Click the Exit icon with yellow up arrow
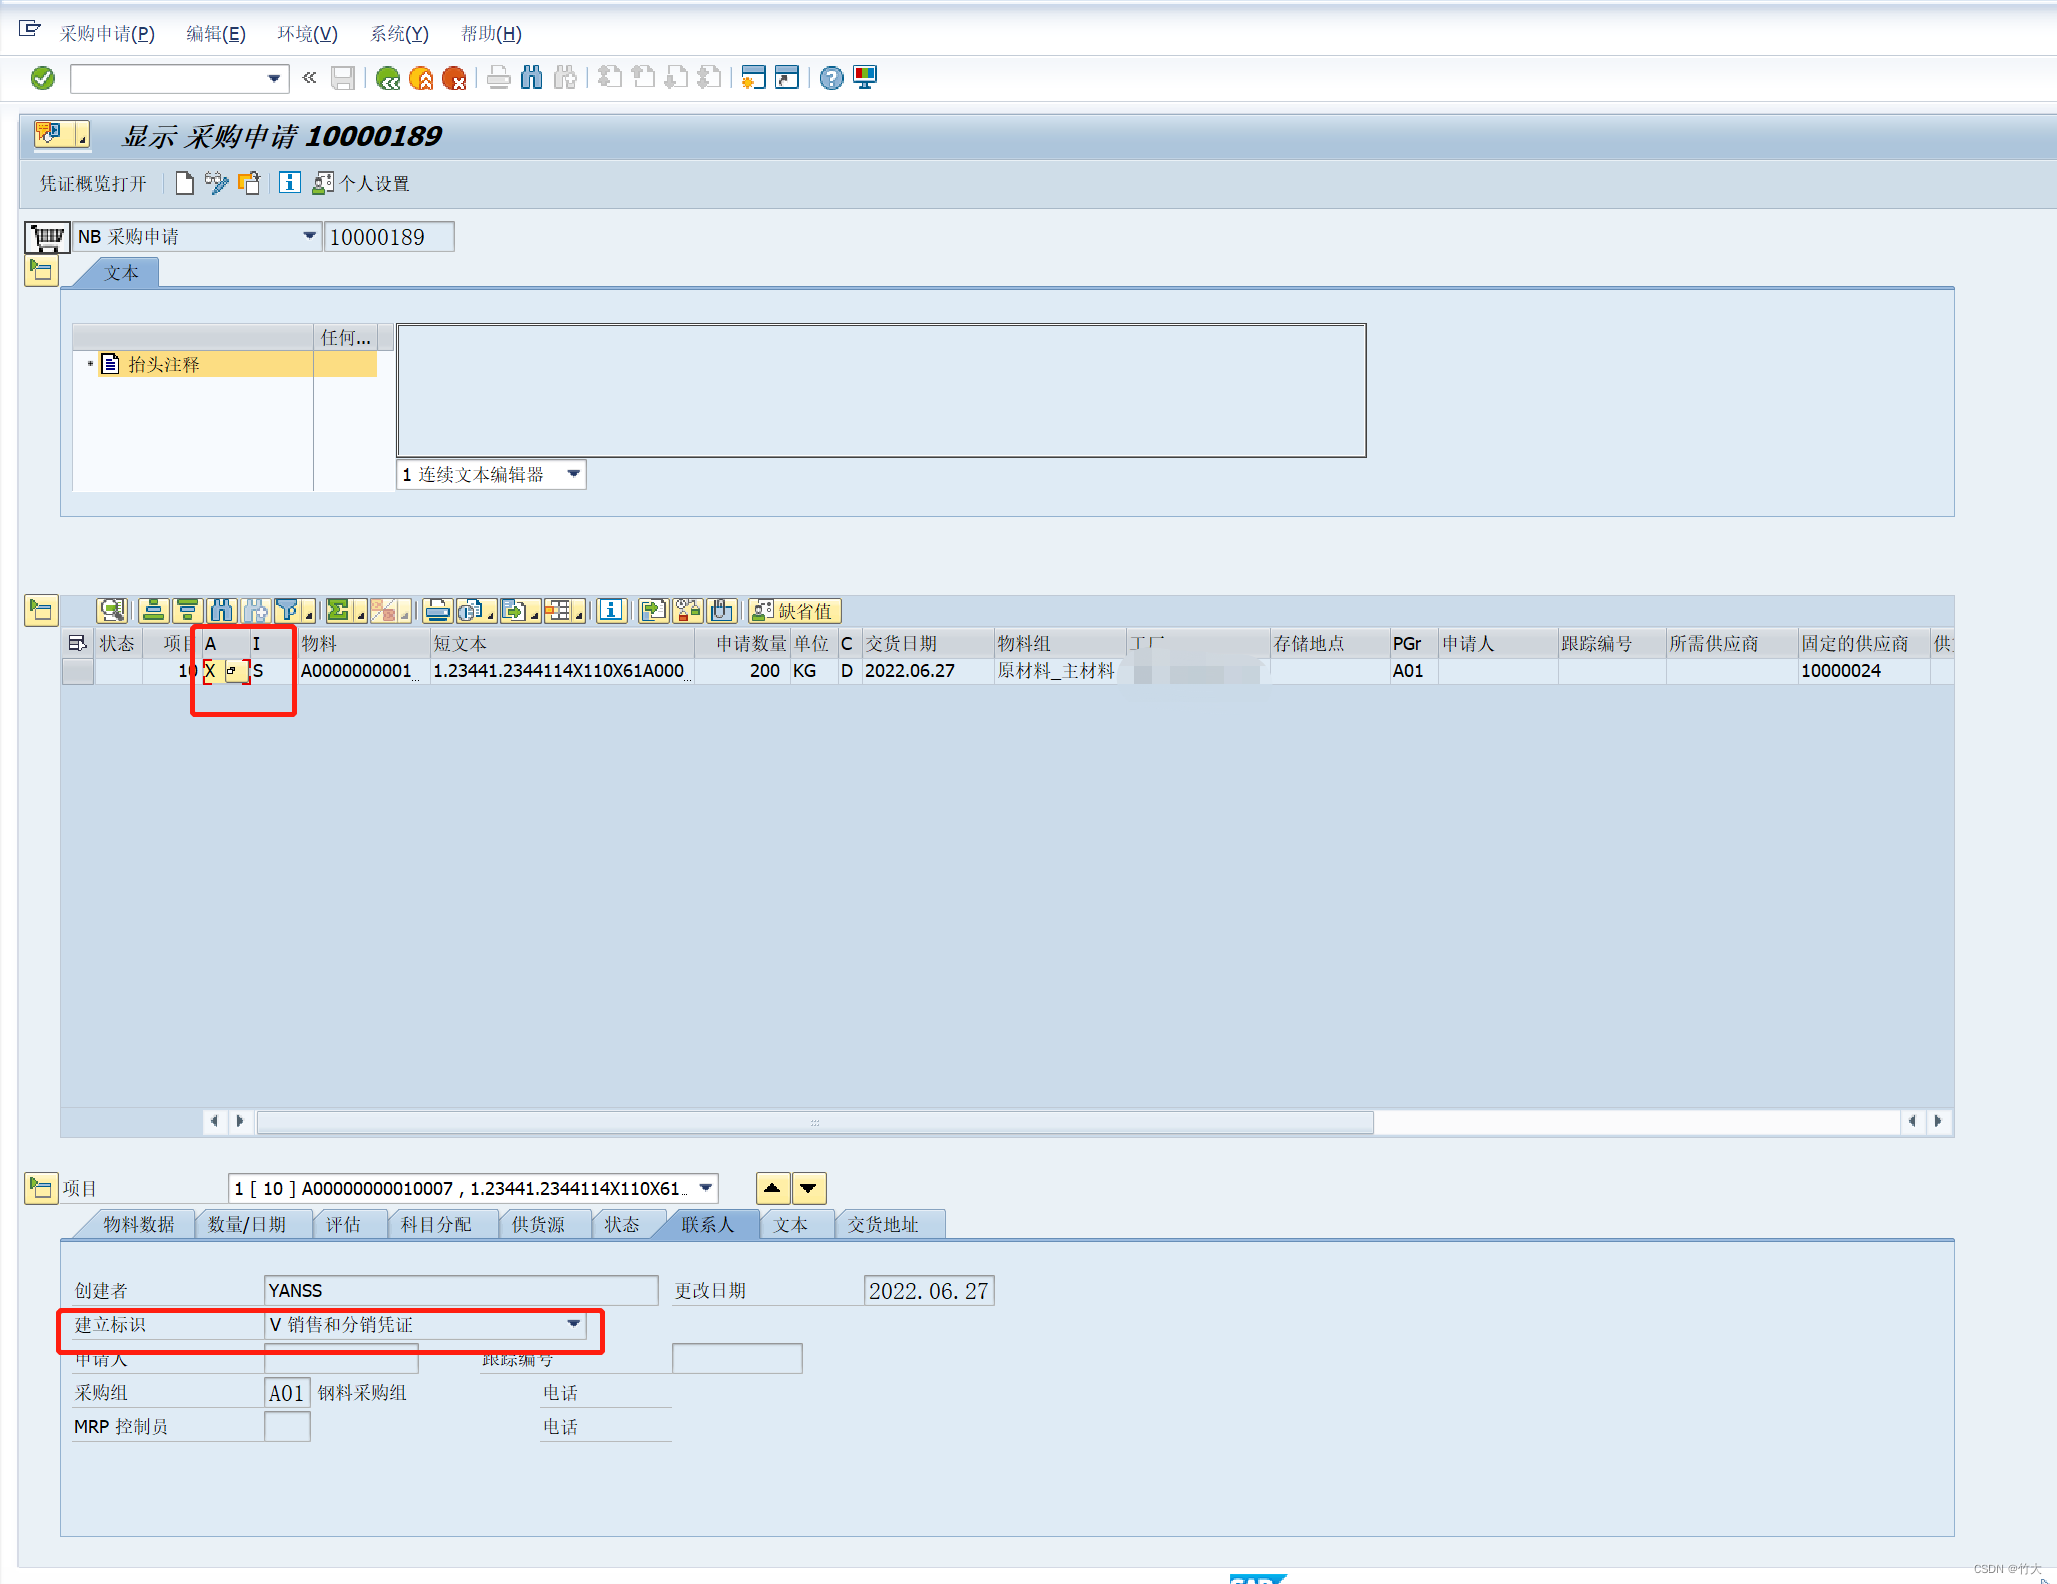 [x=422, y=78]
